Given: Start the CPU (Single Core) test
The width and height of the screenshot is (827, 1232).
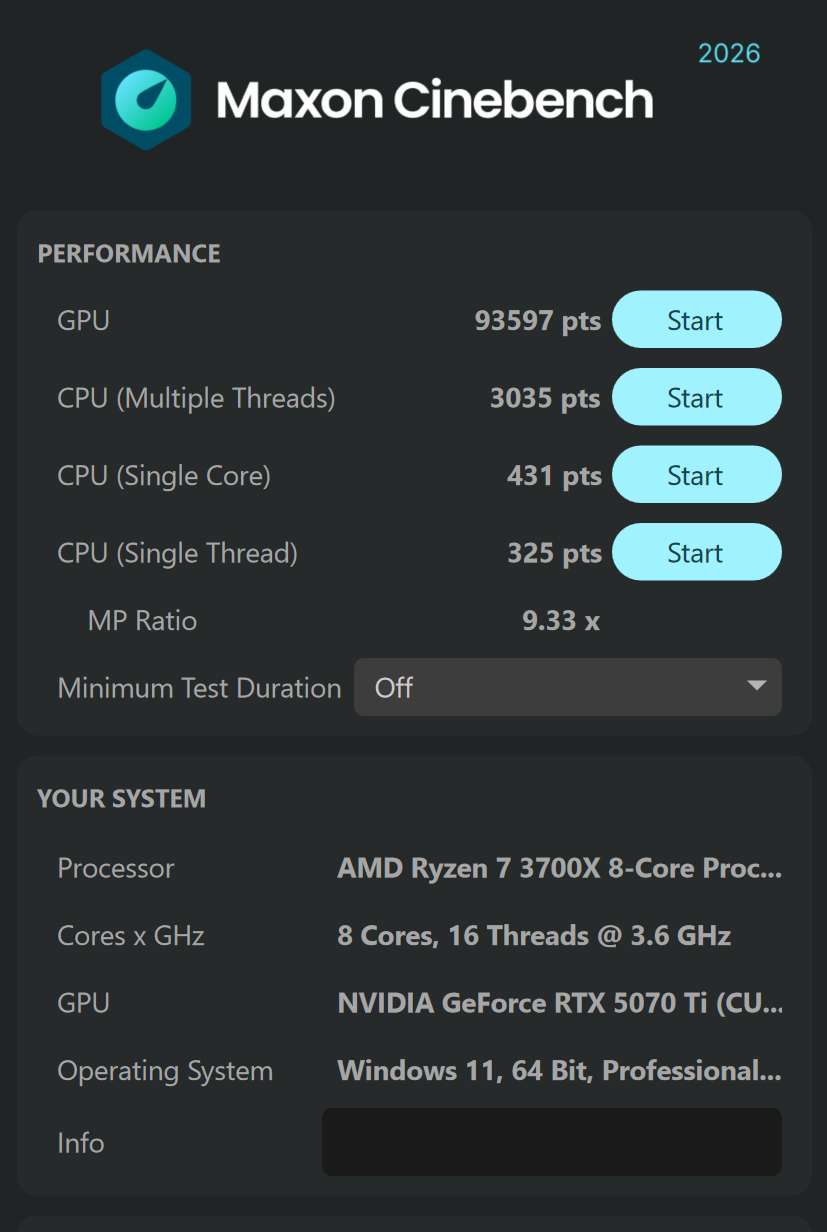Looking at the screenshot, I should [696, 475].
